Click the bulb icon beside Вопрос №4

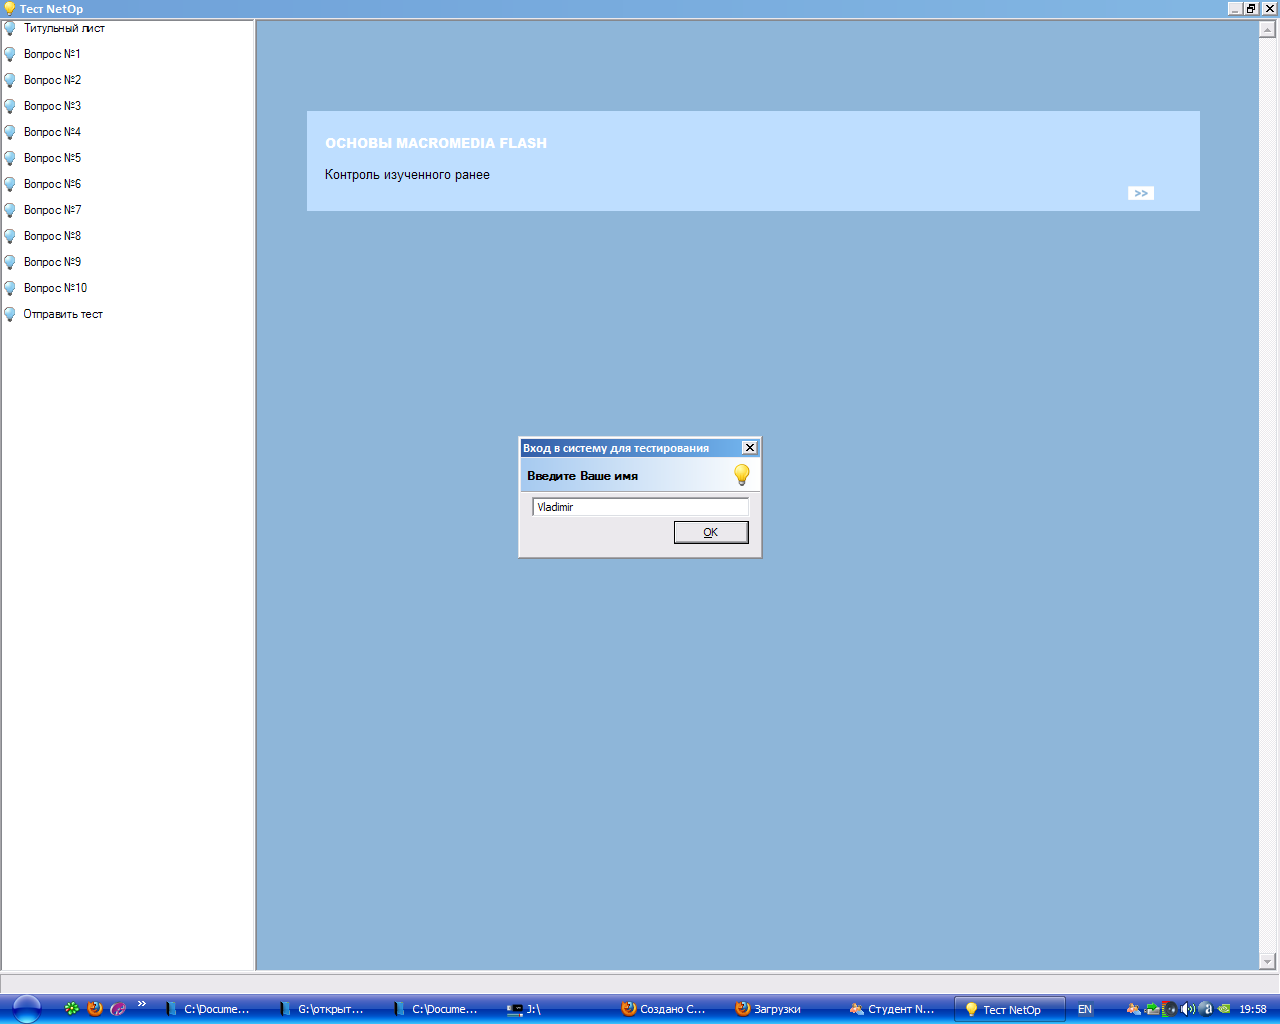click(x=10, y=132)
